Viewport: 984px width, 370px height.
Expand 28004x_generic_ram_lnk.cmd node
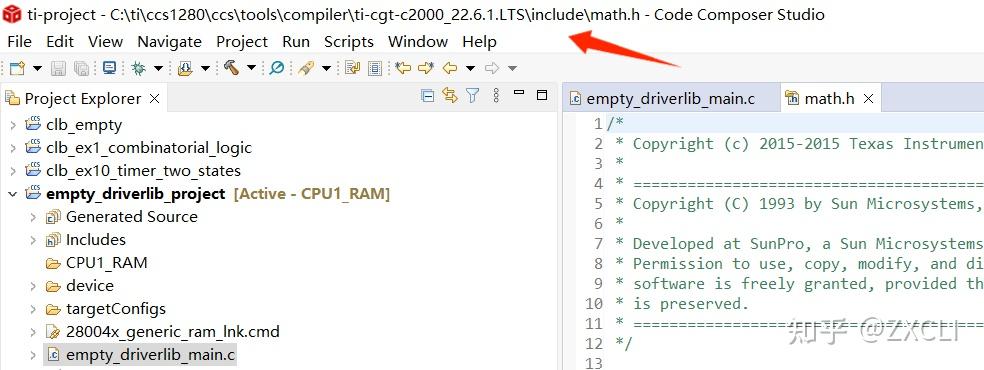(x=33, y=332)
